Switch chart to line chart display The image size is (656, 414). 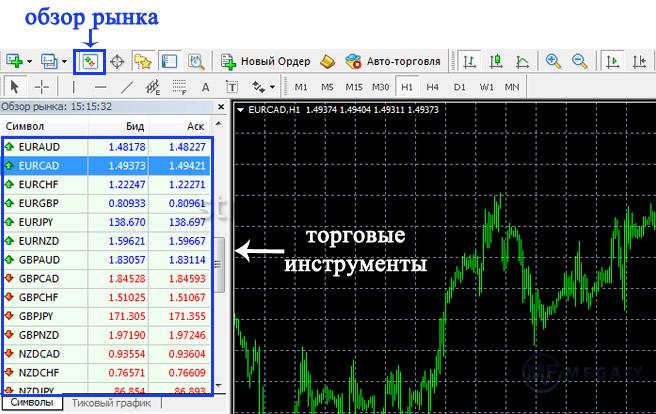coord(522,61)
